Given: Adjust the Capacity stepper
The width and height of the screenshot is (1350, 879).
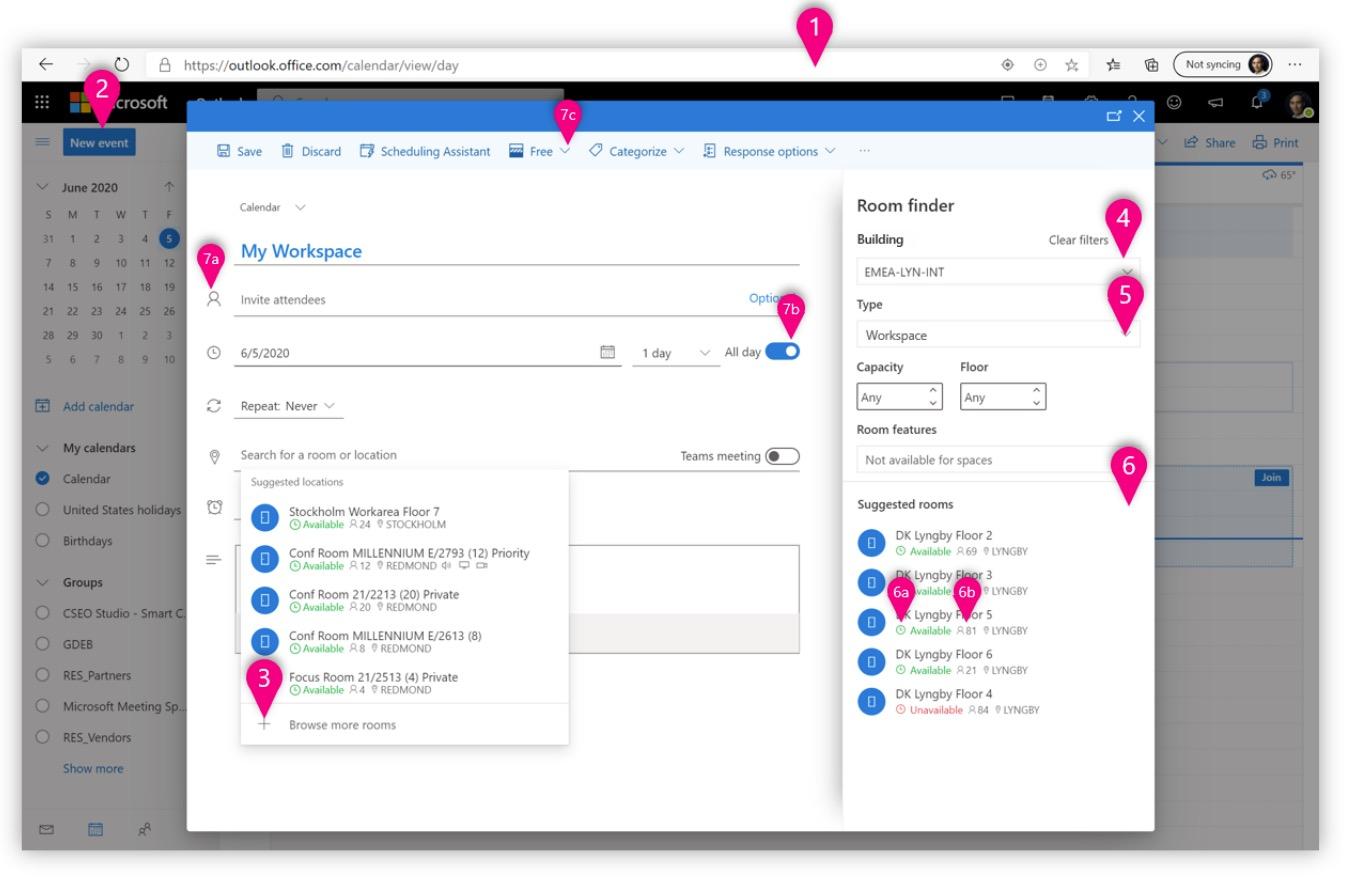Looking at the screenshot, I should click(x=934, y=397).
